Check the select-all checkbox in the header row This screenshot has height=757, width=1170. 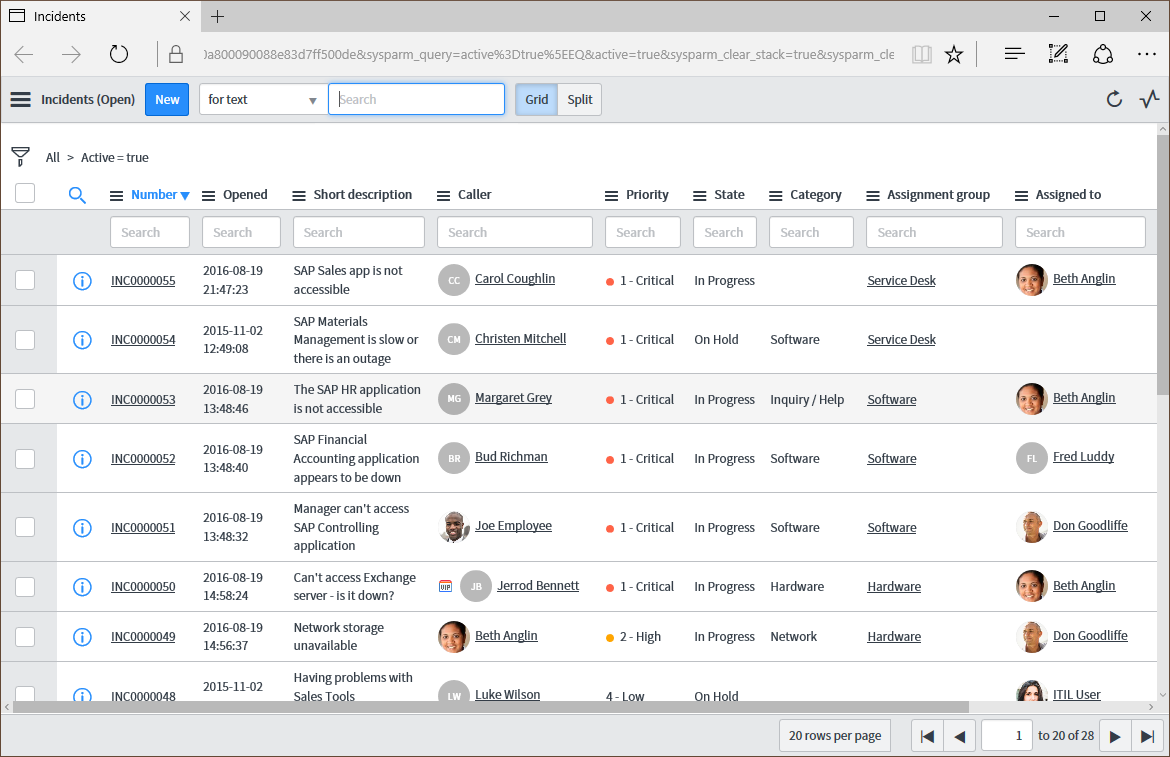tap(24, 193)
